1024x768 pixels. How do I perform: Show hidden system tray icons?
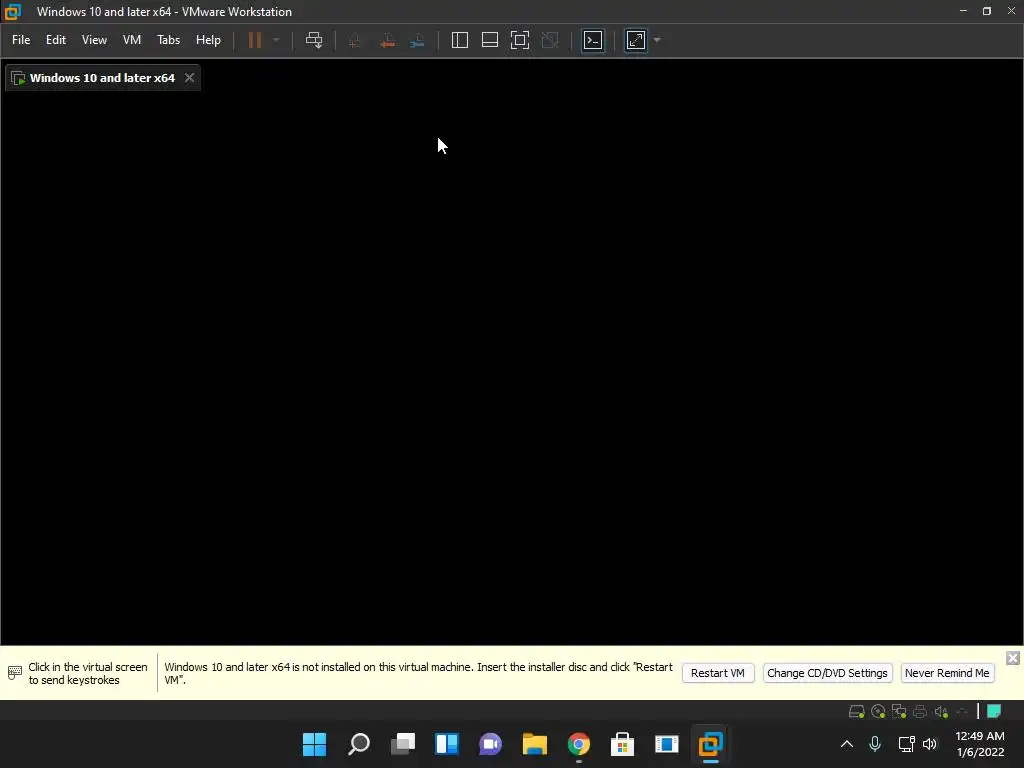(847, 744)
